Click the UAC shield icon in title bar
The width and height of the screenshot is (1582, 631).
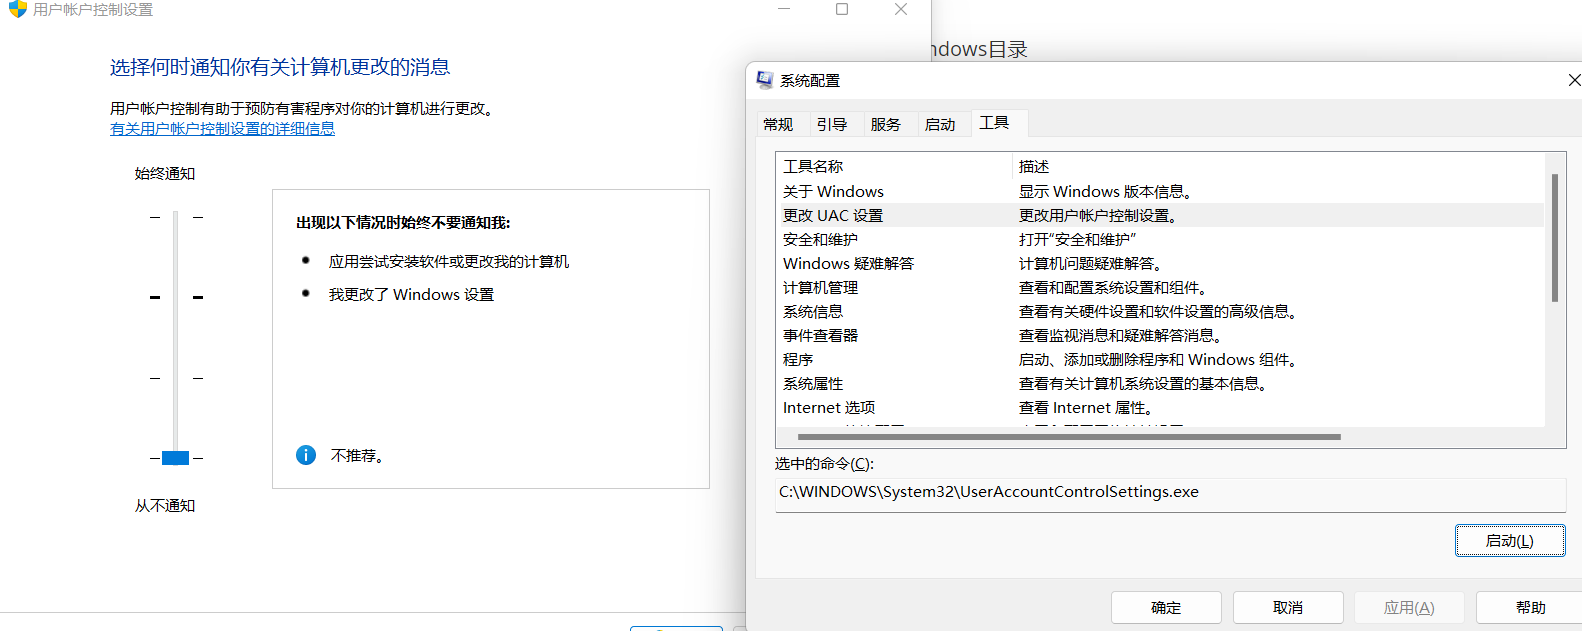coord(17,9)
